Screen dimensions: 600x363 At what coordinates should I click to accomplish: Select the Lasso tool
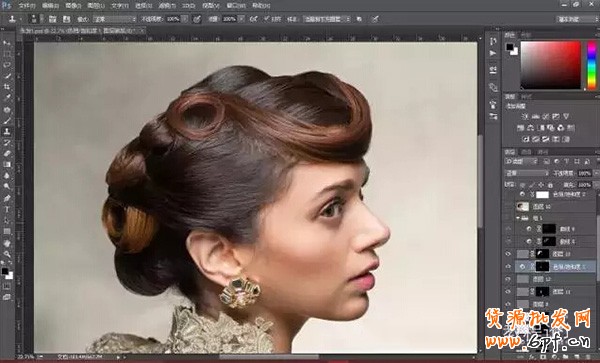tap(7, 65)
